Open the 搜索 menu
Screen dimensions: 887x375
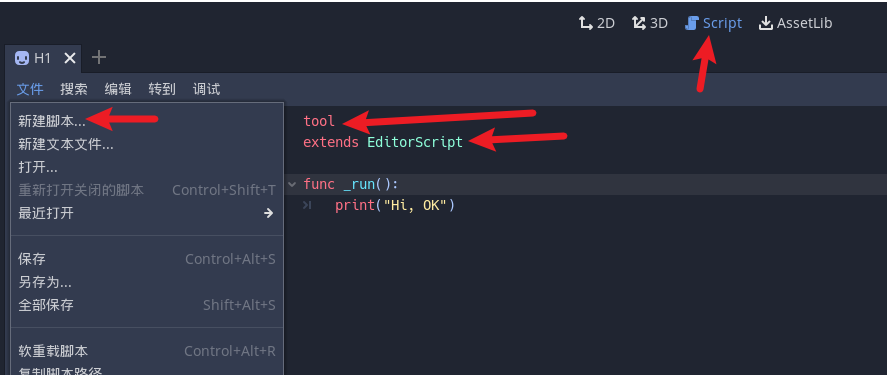coord(74,89)
